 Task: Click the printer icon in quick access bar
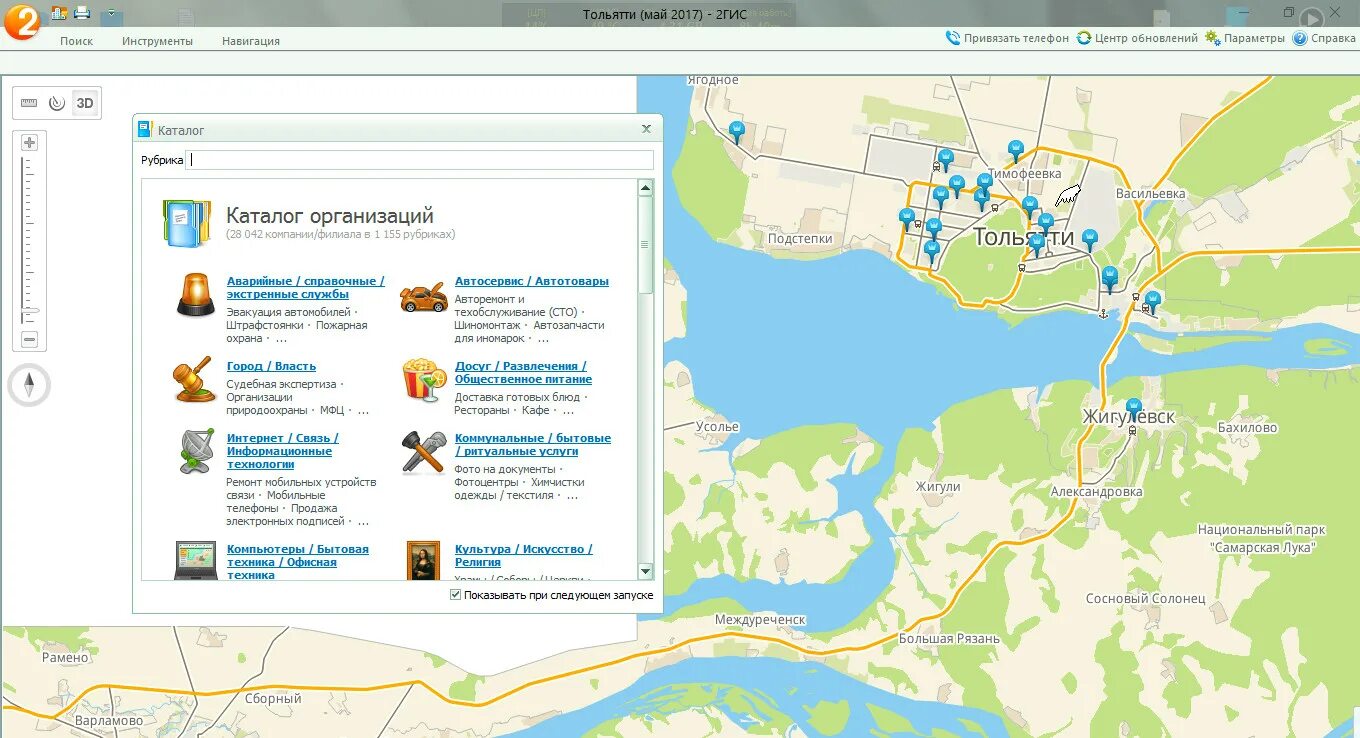[82, 13]
